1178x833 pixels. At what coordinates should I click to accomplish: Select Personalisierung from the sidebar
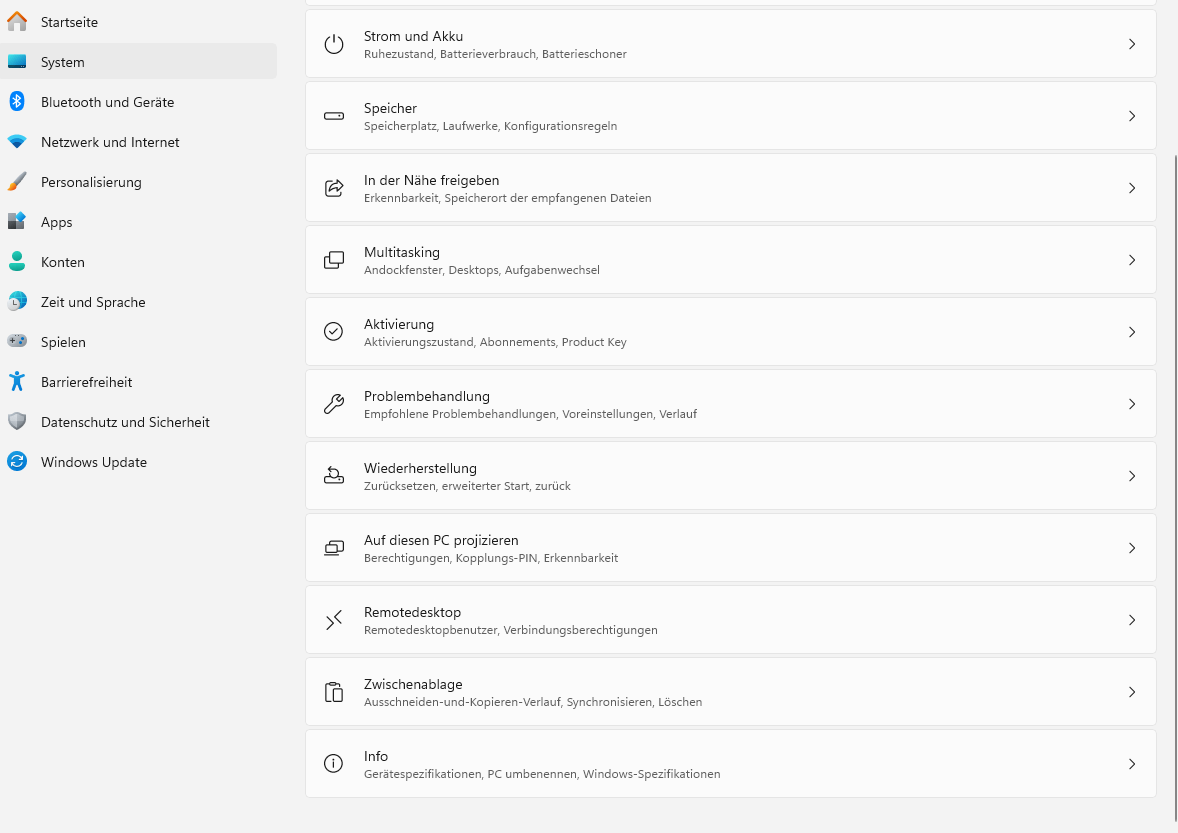91,182
